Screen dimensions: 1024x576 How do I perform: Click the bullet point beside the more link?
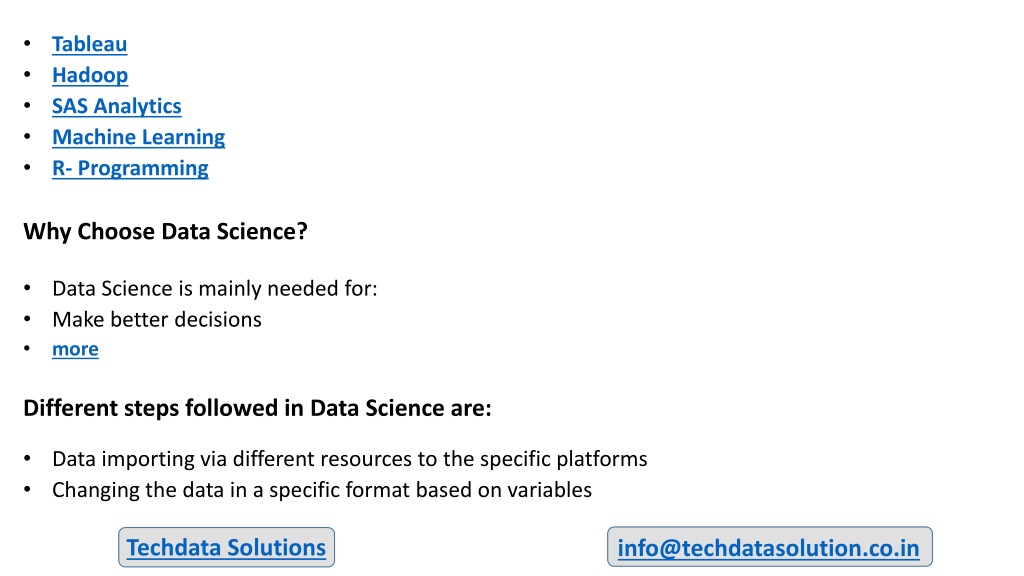click(x=27, y=348)
